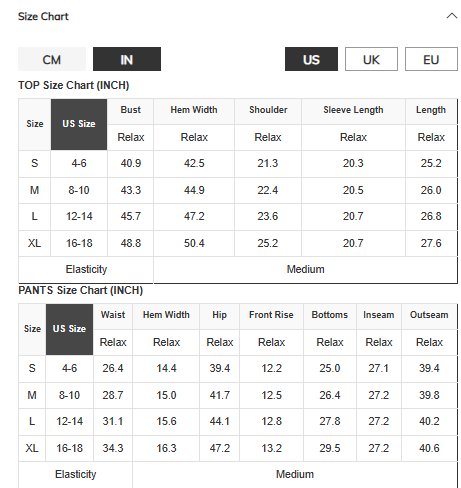Viewport: 461px width, 488px height.
Task: Click the Inseam column header
Action: coord(379,315)
